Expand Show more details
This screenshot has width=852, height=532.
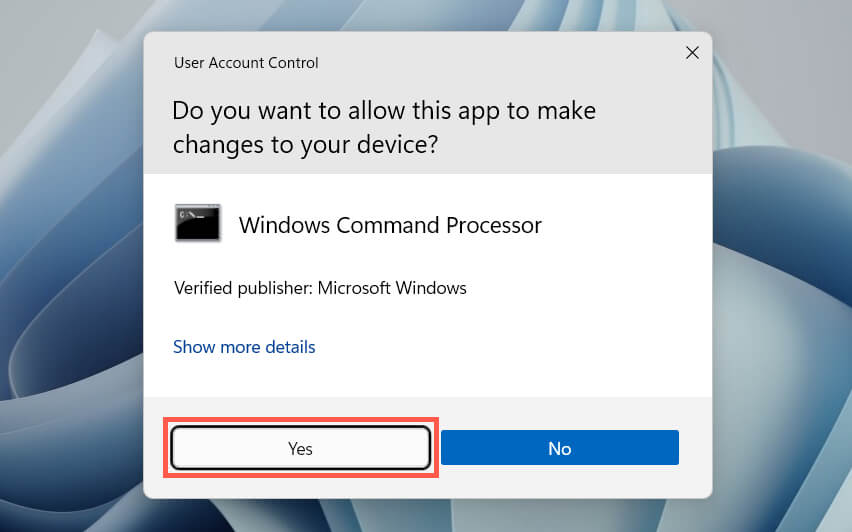click(244, 347)
